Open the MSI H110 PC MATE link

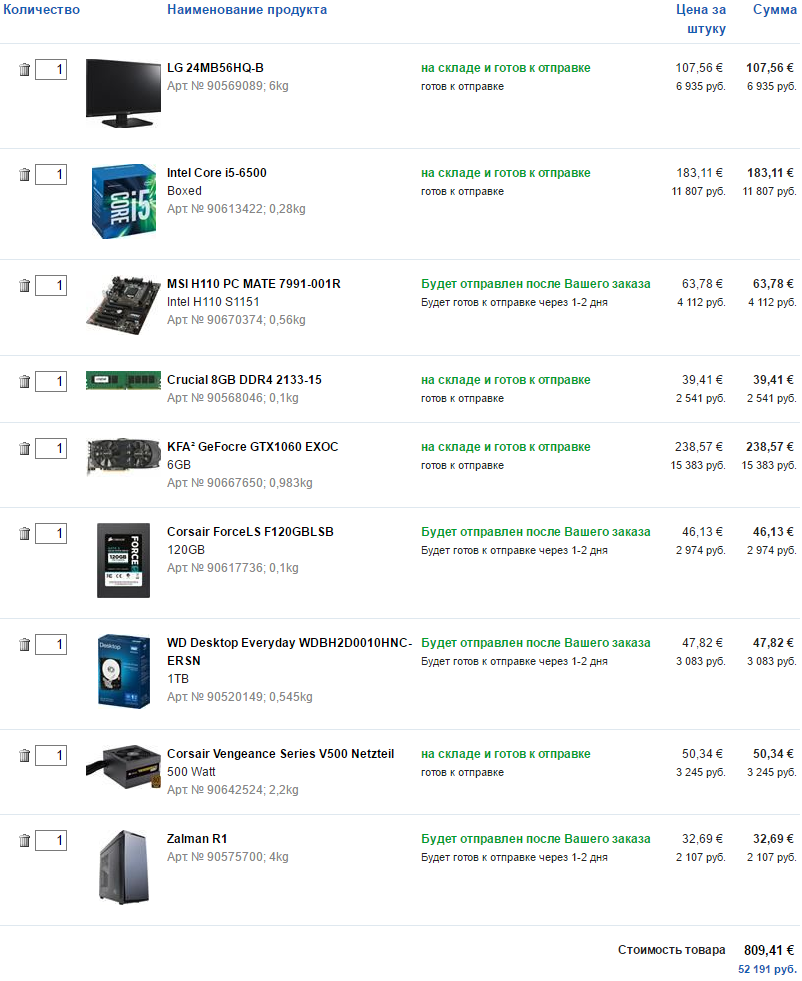click(253, 284)
